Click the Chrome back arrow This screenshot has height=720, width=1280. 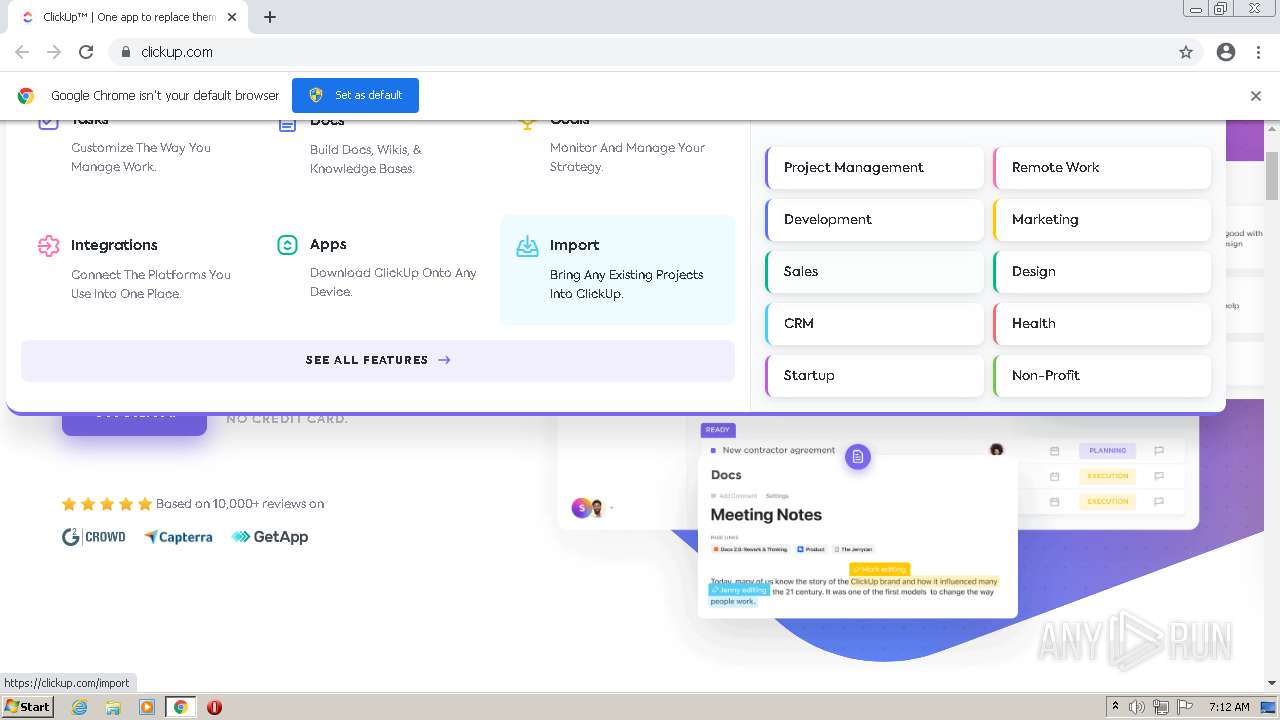[x=22, y=52]
